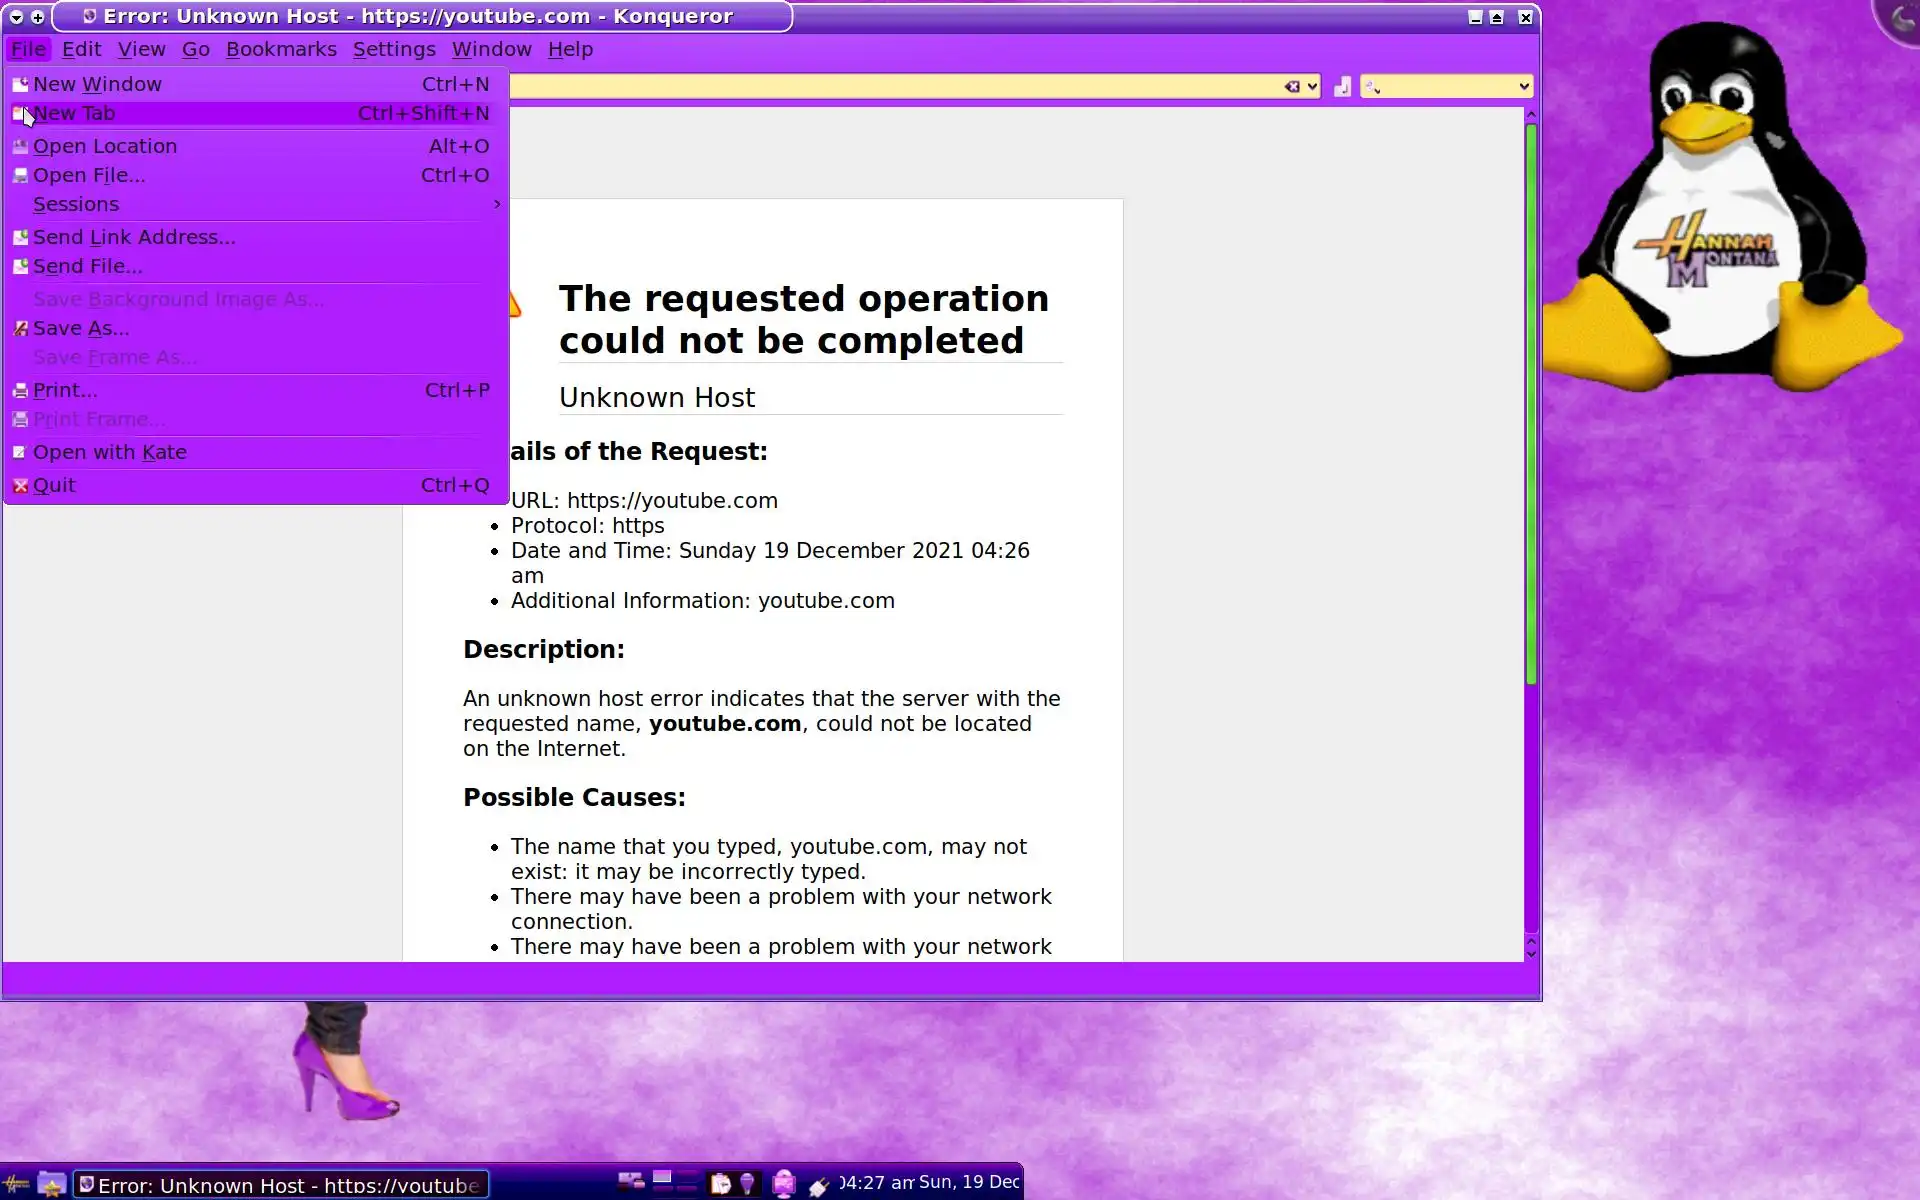The image size is (1920, 1200).
Task: Open the Bookmarks menu
Action: 281,49
